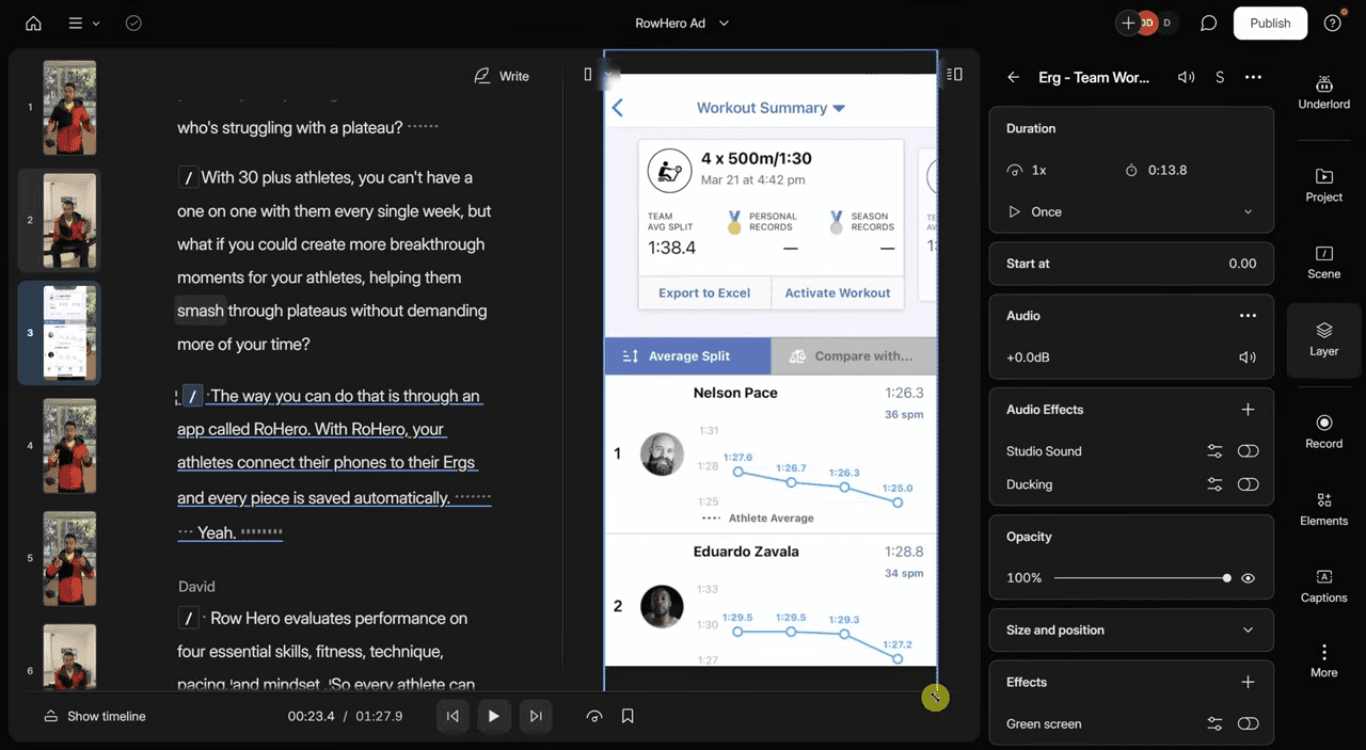Play the composition

click(x=494, y=716)
